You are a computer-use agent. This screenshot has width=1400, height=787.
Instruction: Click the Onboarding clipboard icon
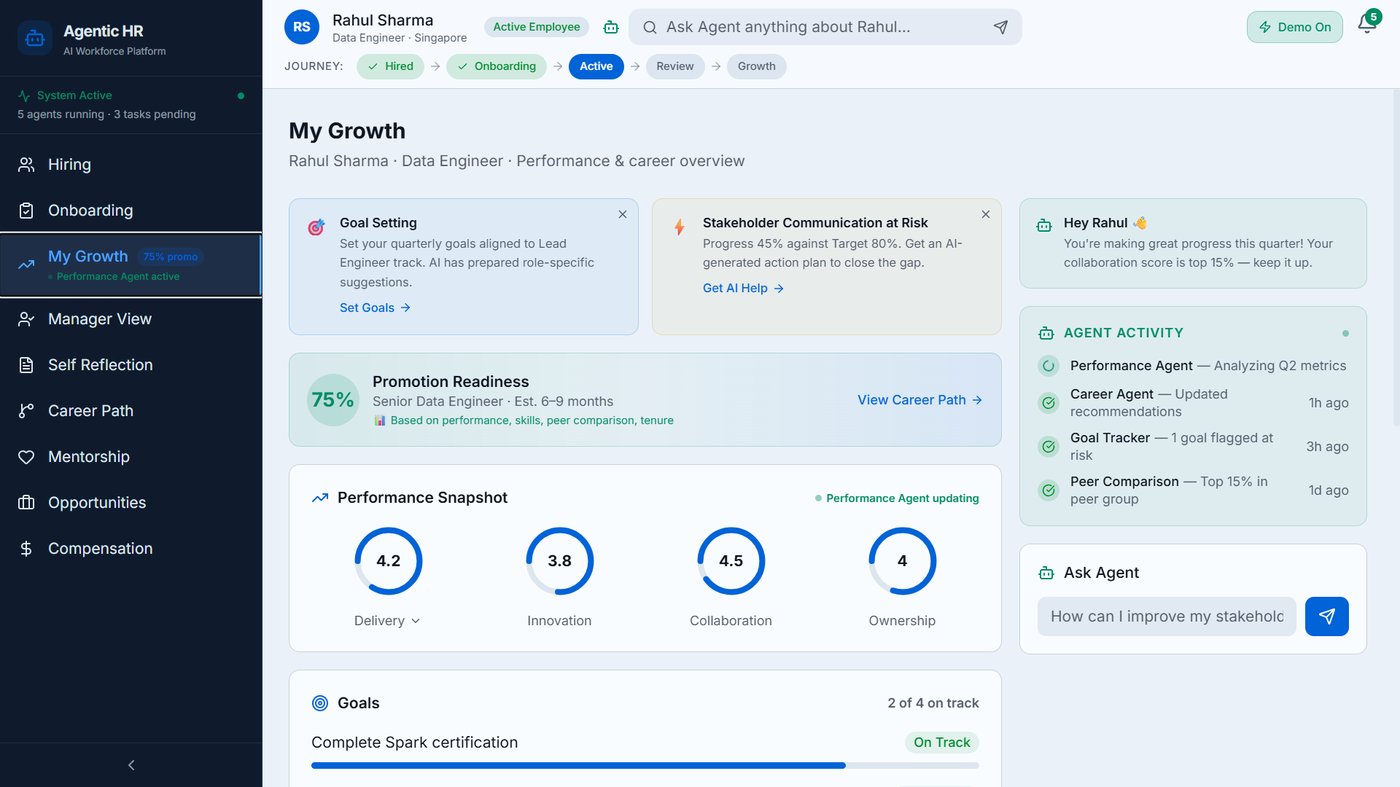[26, 211]
